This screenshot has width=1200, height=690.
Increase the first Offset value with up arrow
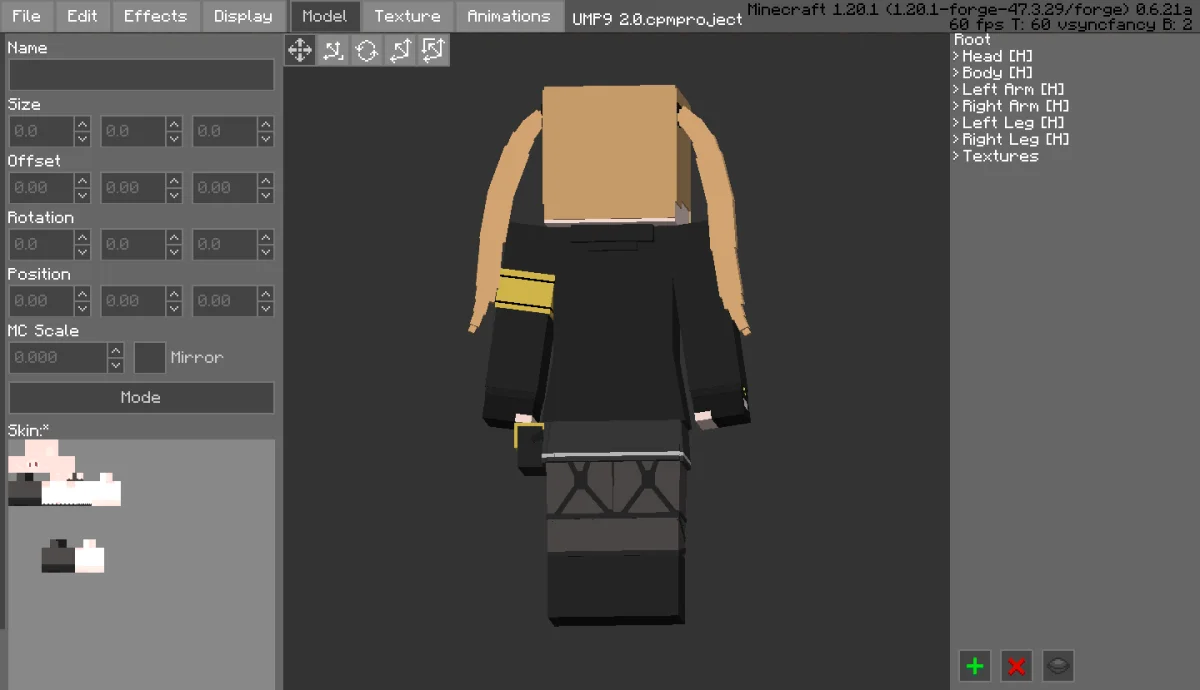pos(83,180)
